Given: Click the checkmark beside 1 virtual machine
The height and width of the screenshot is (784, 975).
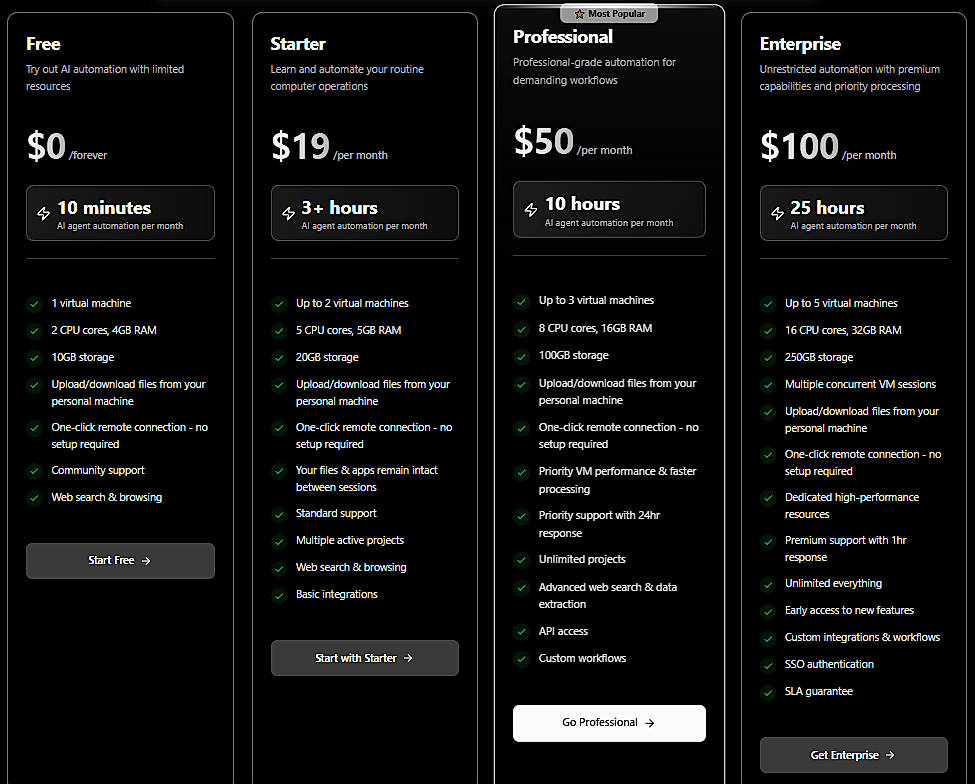Looking at the screenshot, I should (32, 303).
